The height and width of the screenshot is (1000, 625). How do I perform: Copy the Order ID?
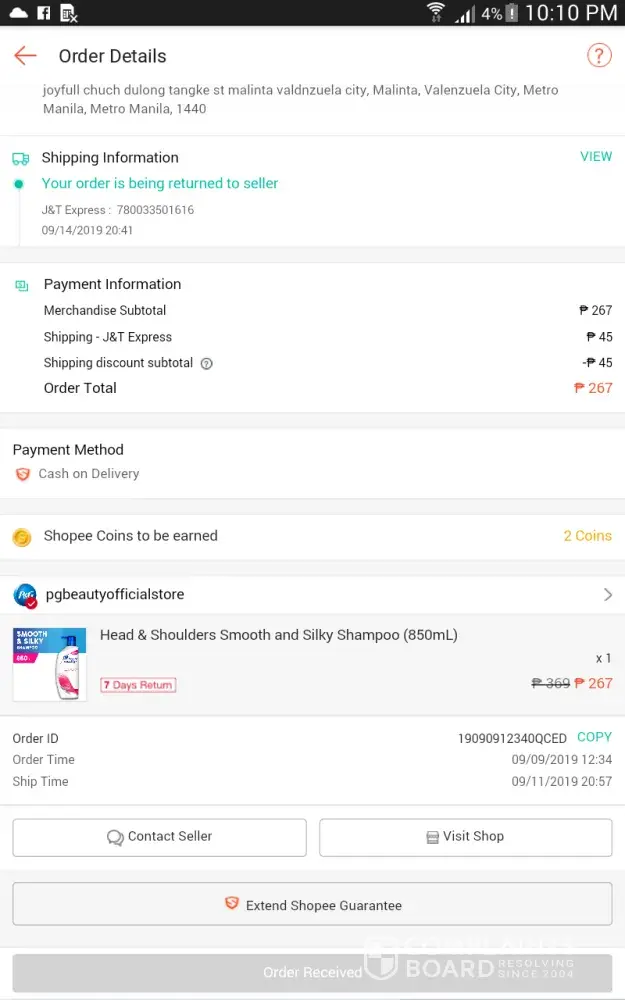point(594,738)
